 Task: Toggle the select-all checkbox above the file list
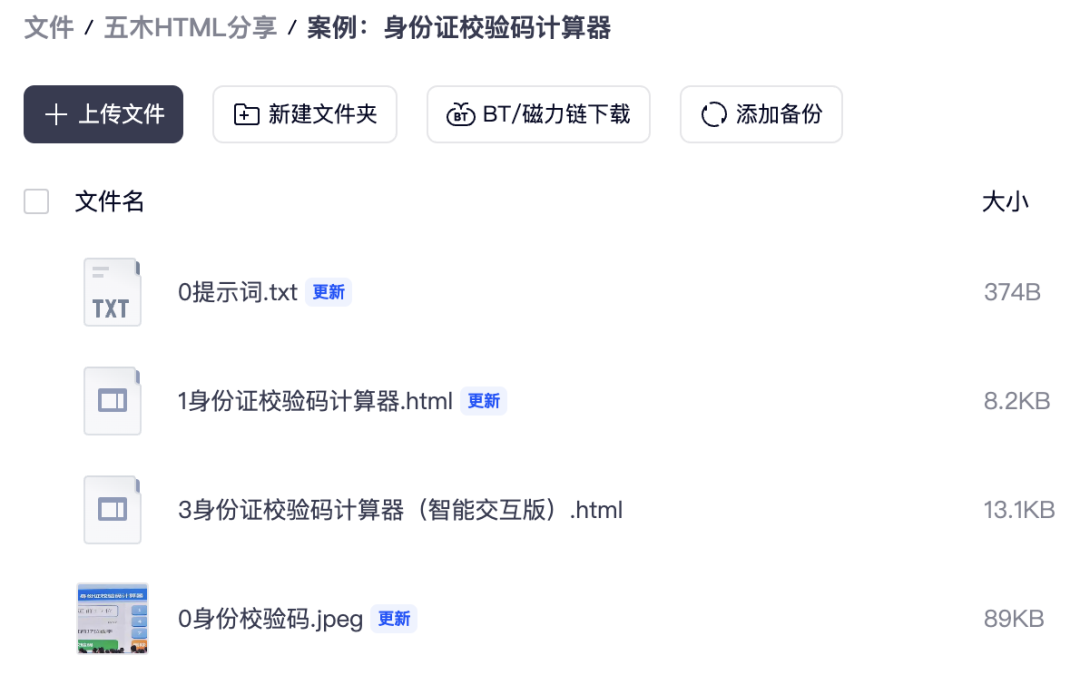point(36,201)
